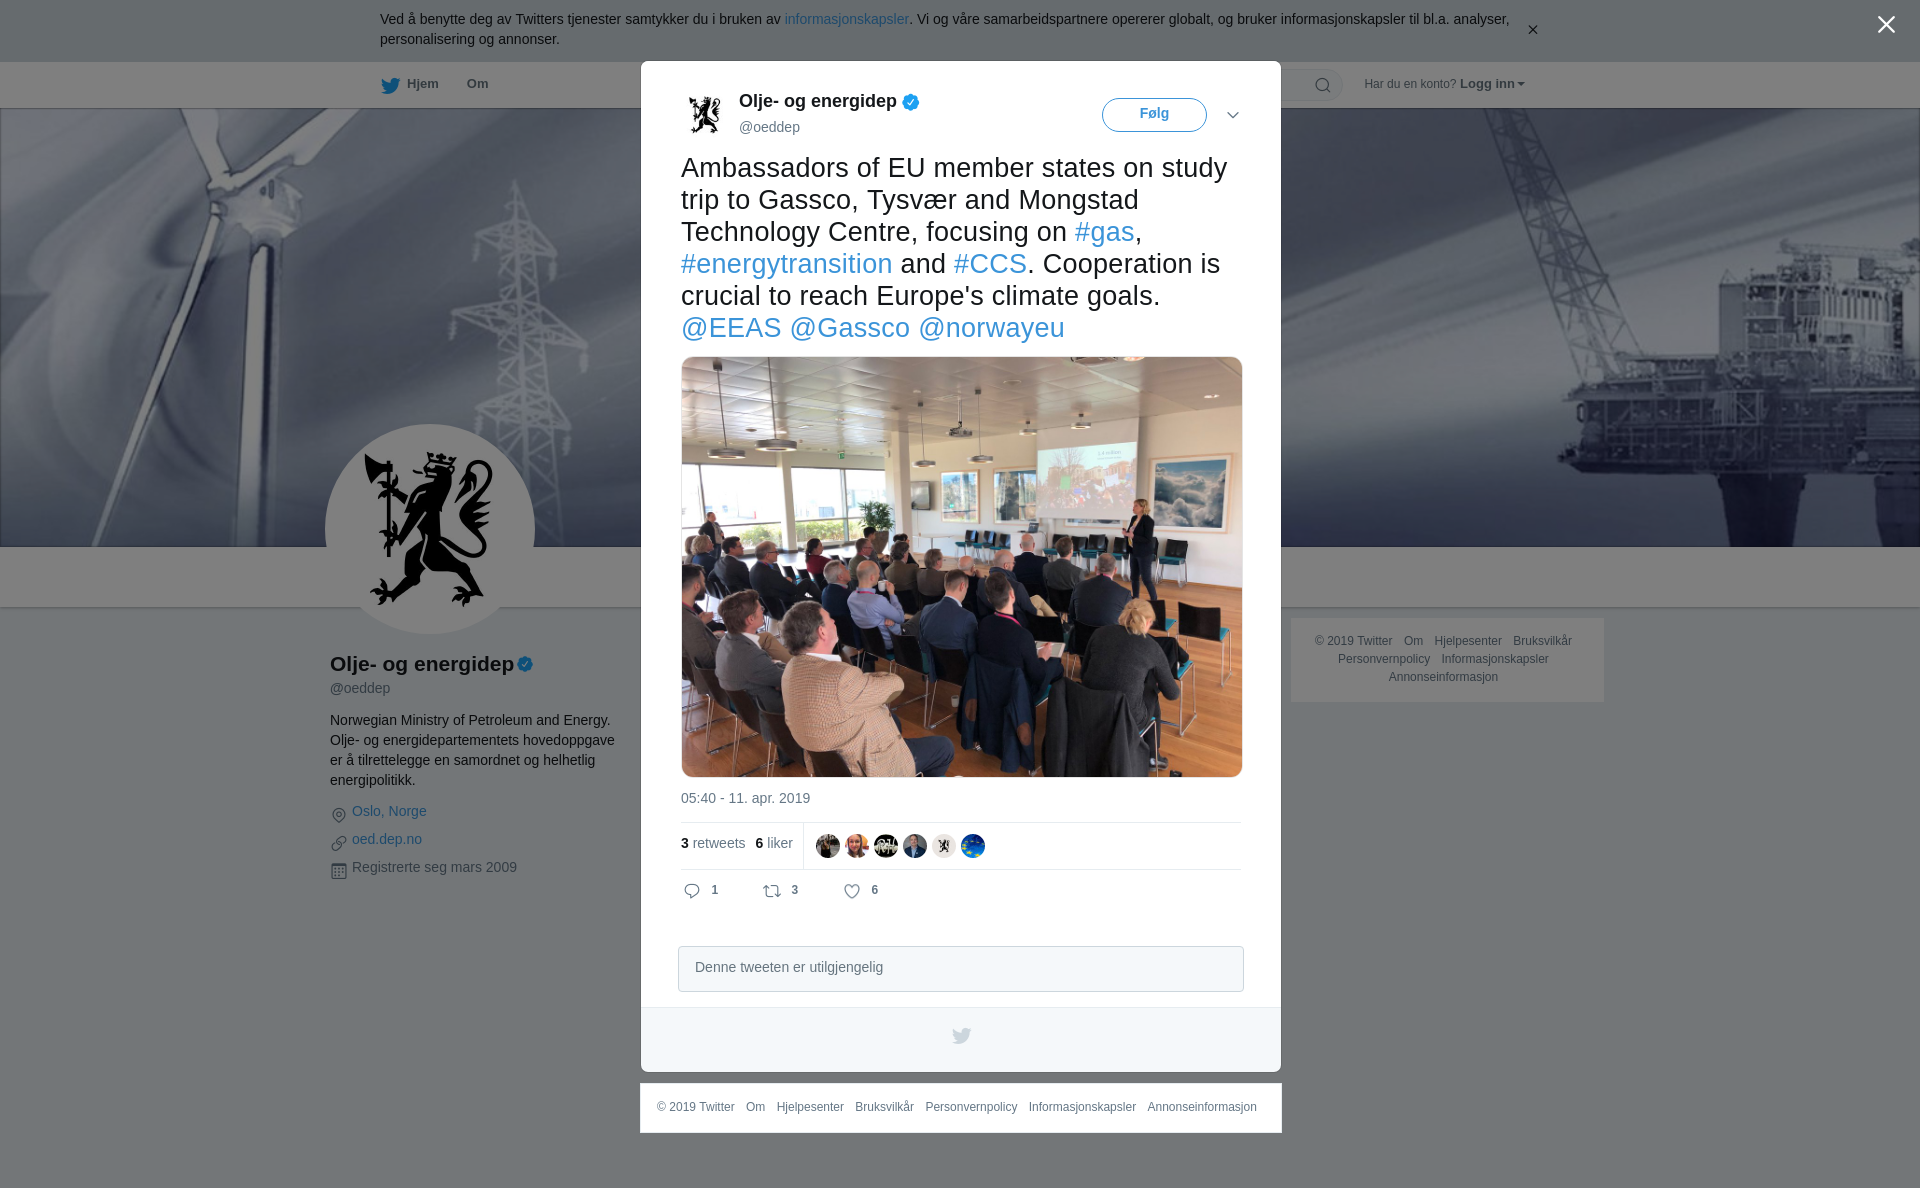Image resolution: width=1920 pixels, height=1188 pixels.
Task: Open the Logg inn dropdown
Action: [x=1492, y=84]
